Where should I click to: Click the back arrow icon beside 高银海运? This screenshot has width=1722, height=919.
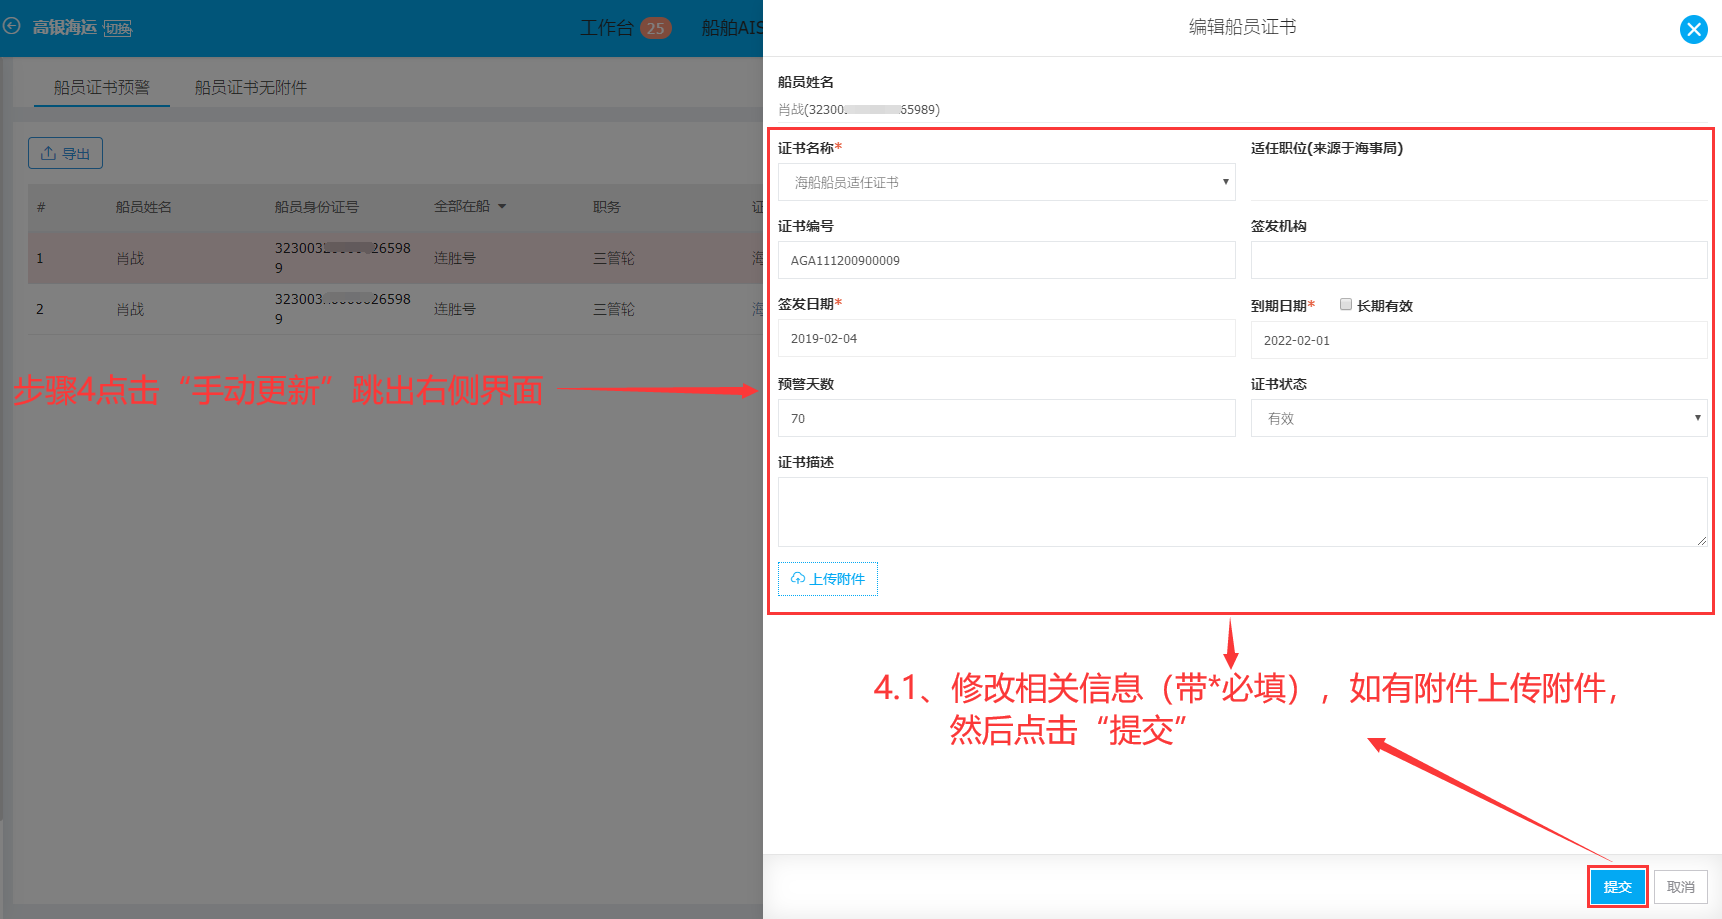click(x=12, y=26)
